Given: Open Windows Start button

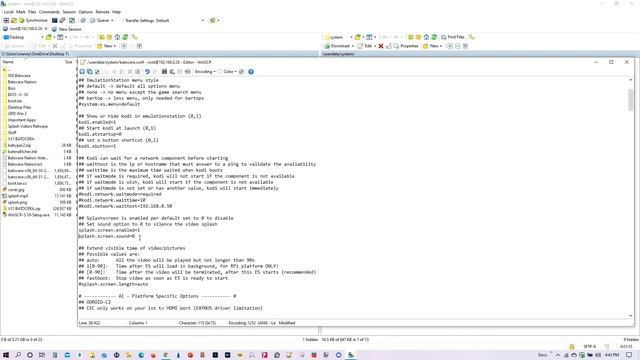Looking at the screenshot, I should click(6, 355).
